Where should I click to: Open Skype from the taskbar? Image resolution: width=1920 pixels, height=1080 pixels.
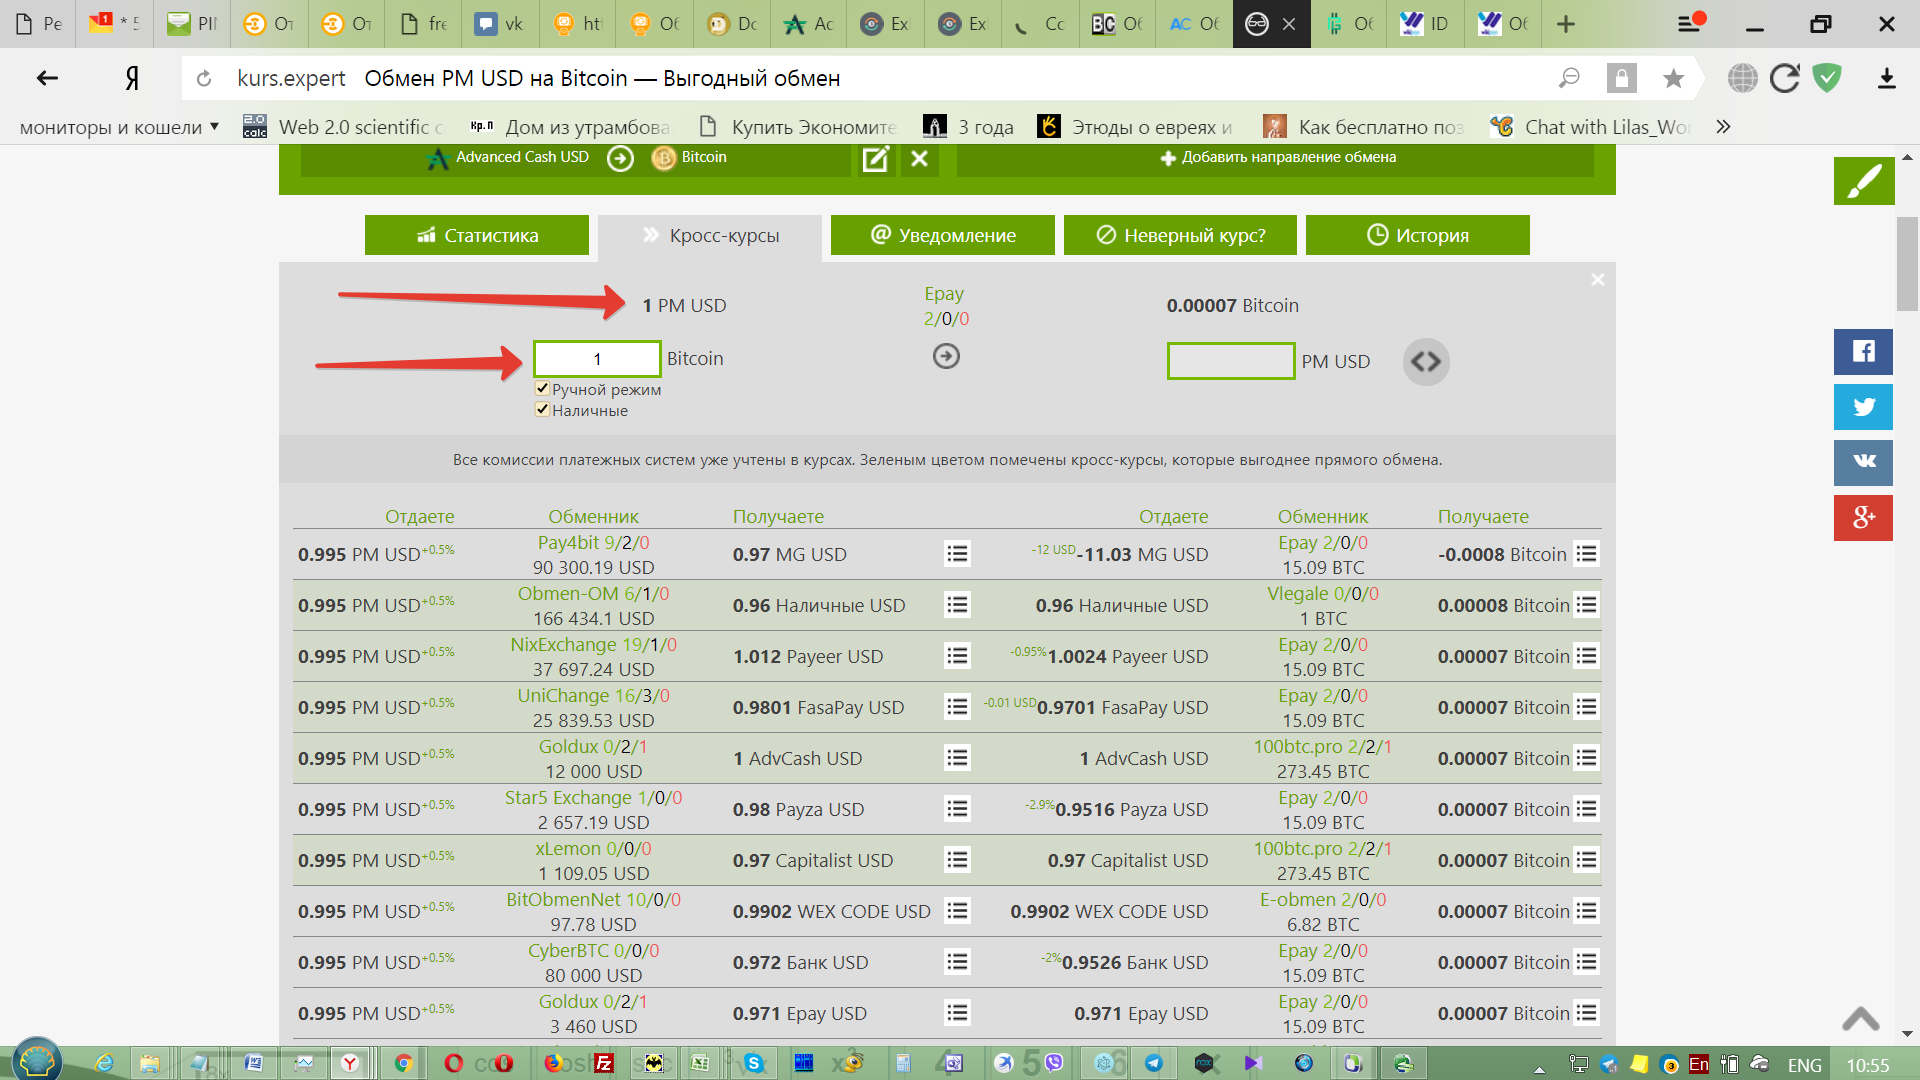click(753, 1063)
